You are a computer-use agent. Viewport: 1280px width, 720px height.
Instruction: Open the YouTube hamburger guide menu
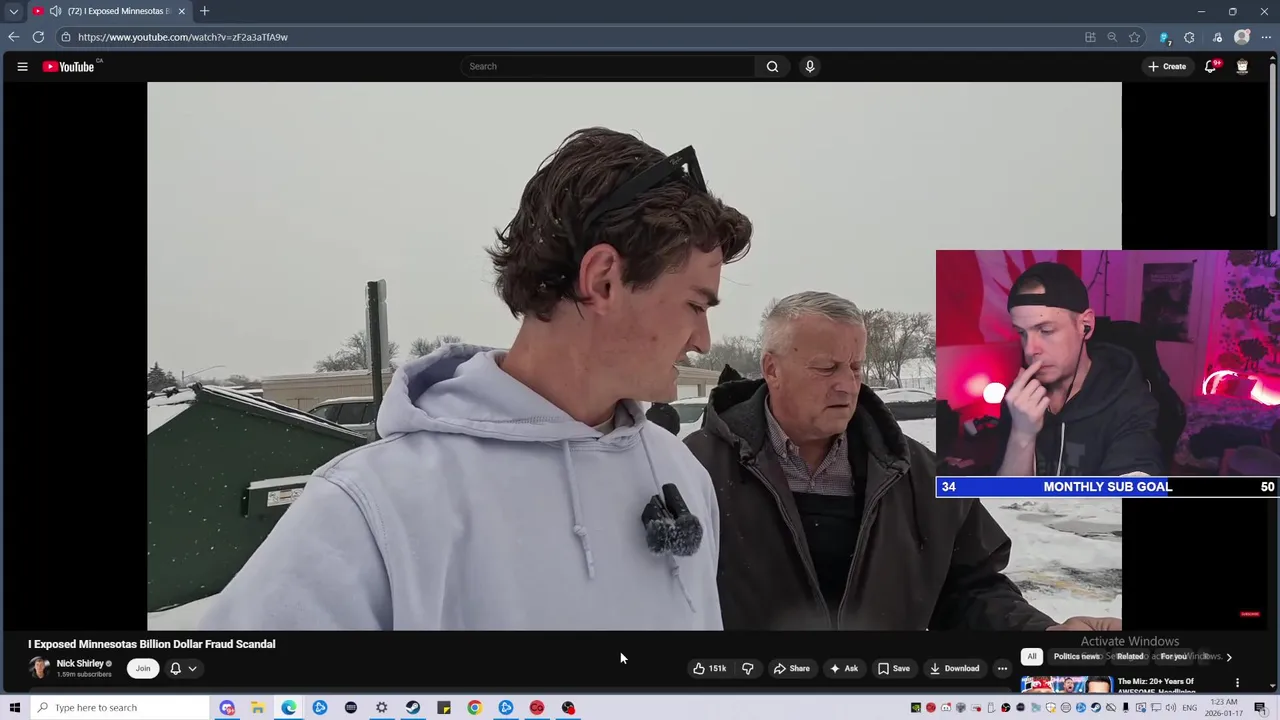pyautogui.click(x=22, y=67)
